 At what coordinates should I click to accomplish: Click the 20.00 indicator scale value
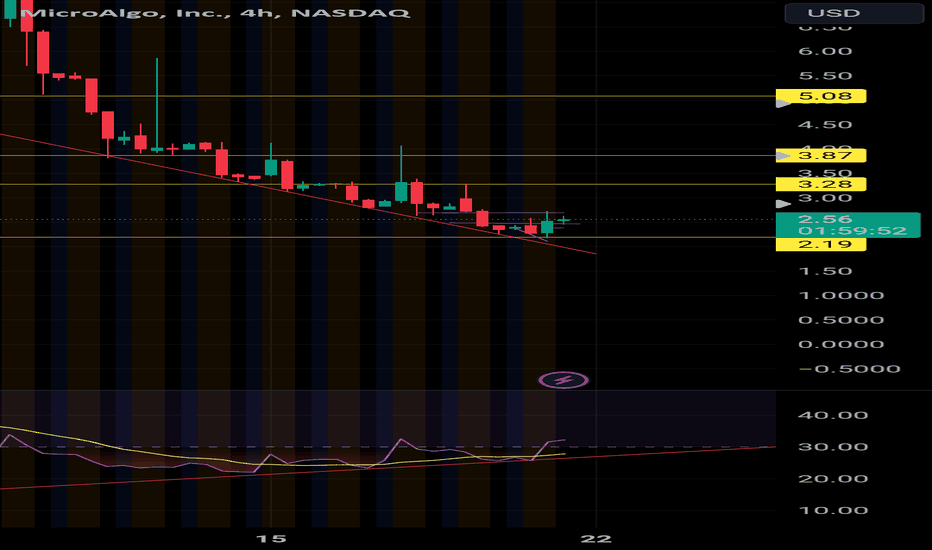tap(833, 479)
